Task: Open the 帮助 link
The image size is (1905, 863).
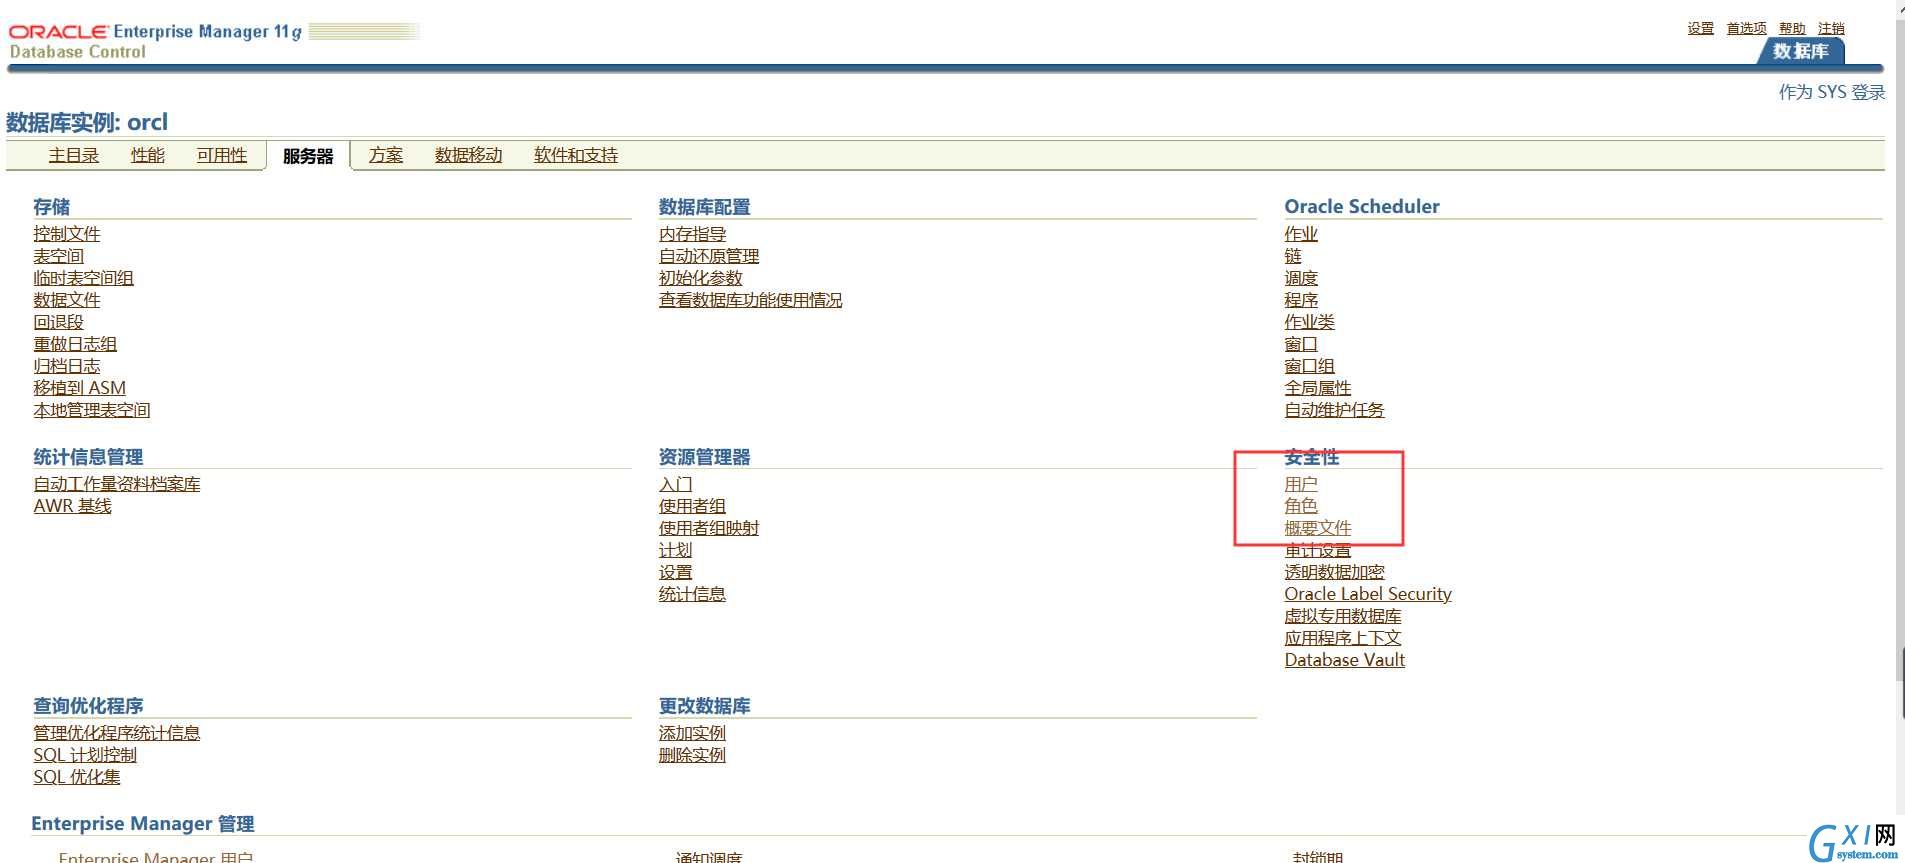Action: tap(1792, 28)
